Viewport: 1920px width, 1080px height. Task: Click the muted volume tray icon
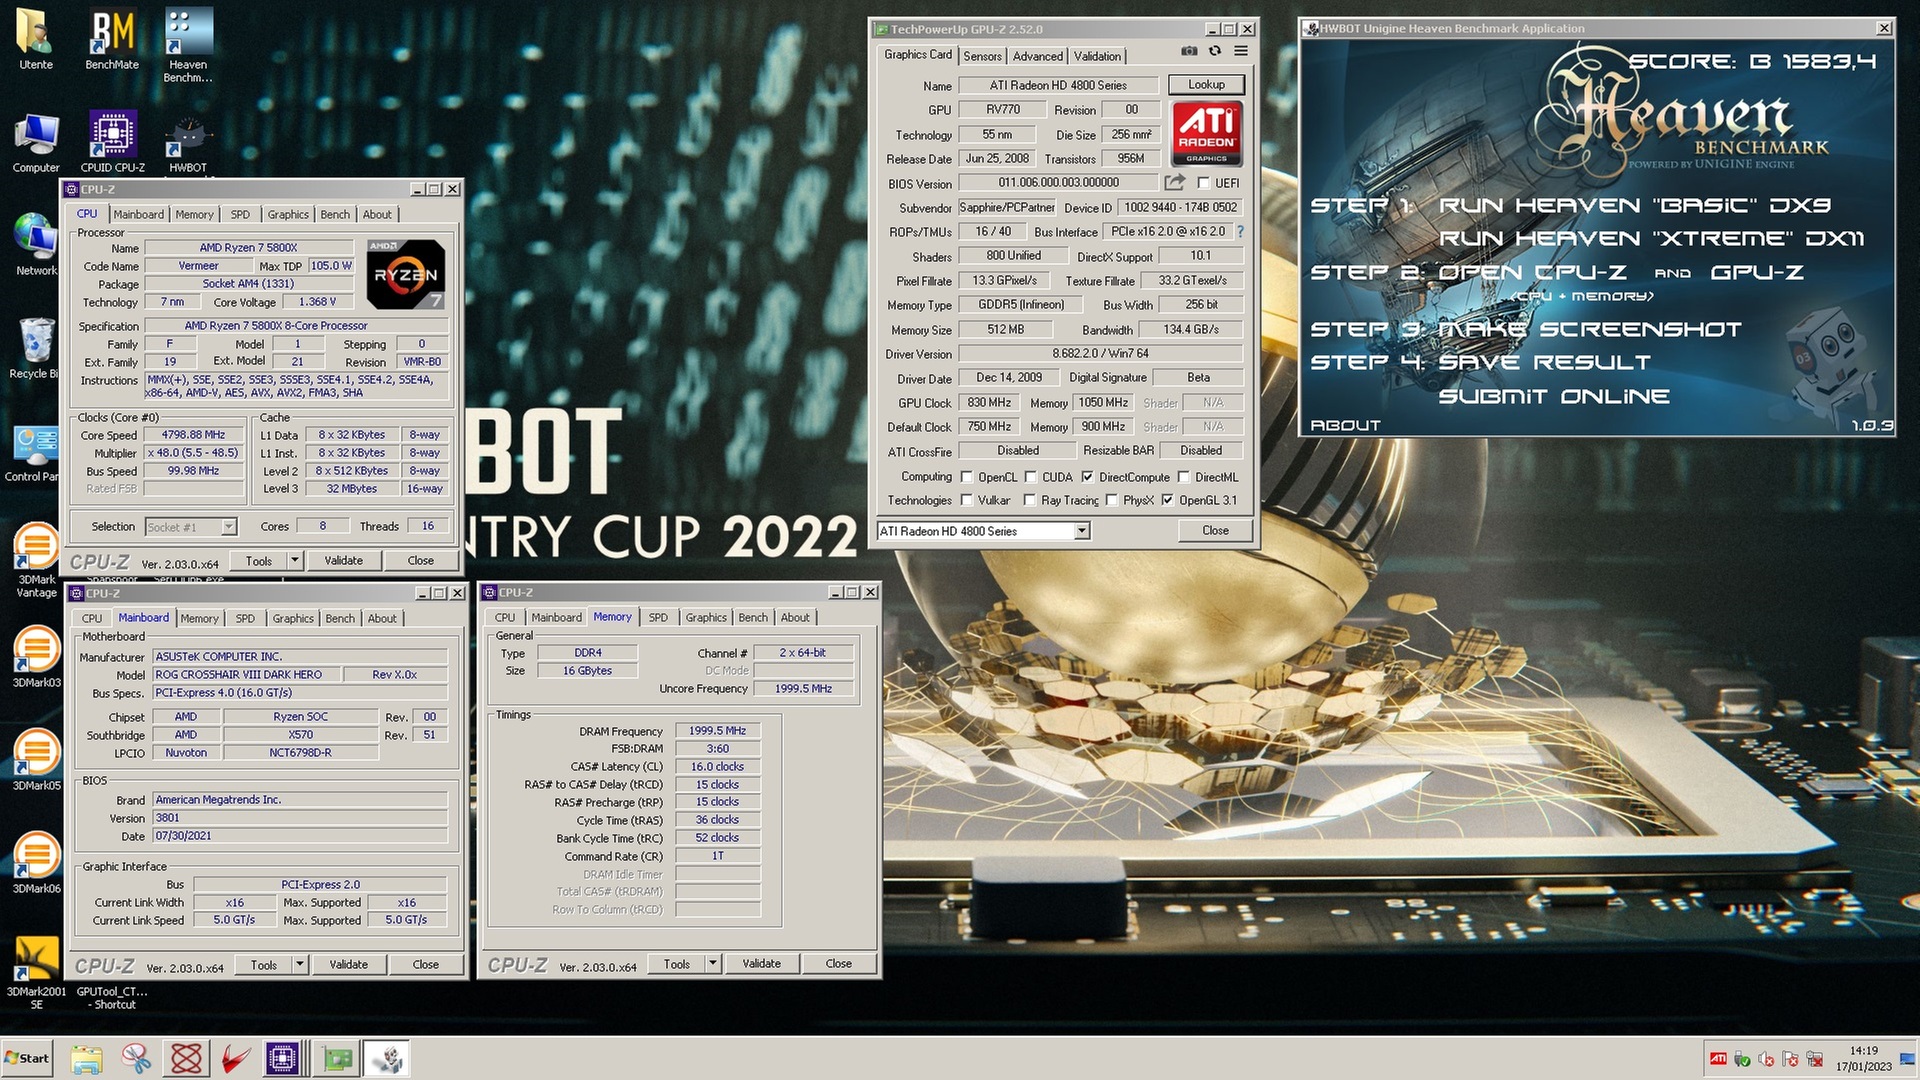pos(1766,1059)
